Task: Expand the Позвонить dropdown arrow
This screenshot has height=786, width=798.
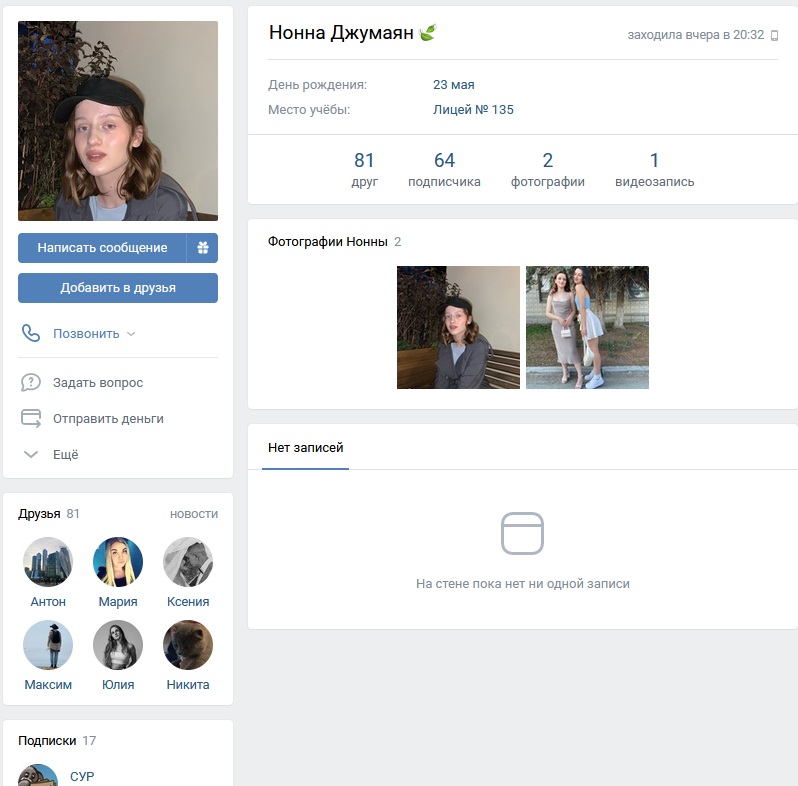Action: tap(131, 334)
